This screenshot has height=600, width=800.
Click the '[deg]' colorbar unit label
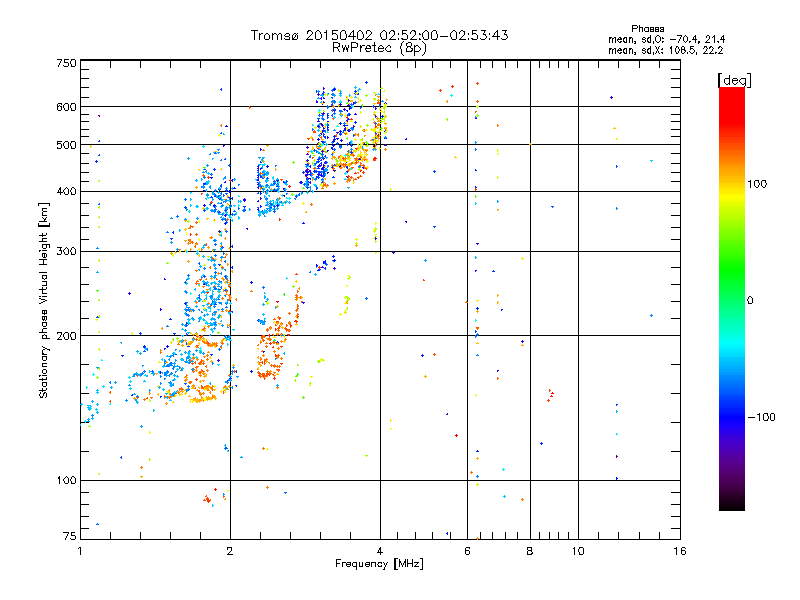[734, 80]
